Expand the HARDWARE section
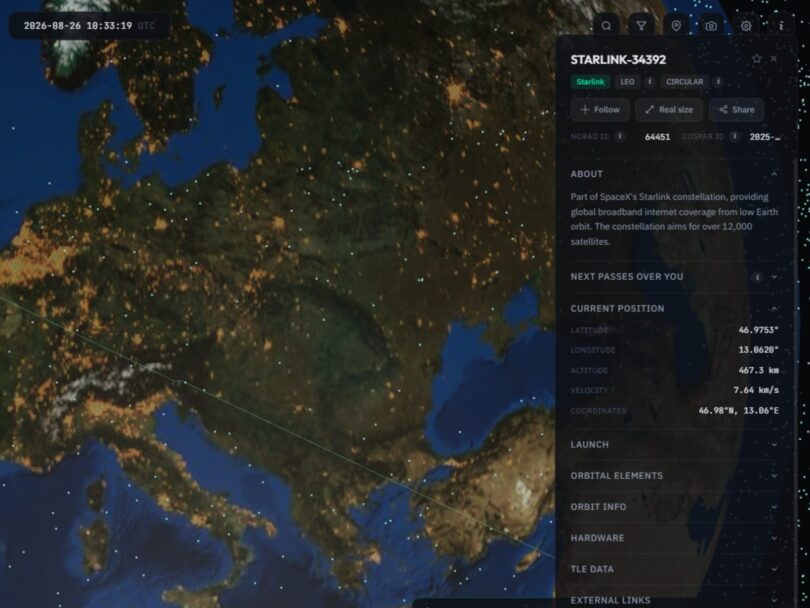 click(x=674, y=538)
